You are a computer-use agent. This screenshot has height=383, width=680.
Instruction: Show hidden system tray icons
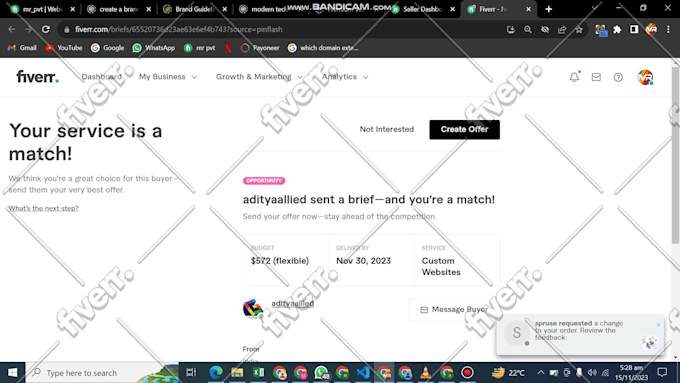coord(541,373)
